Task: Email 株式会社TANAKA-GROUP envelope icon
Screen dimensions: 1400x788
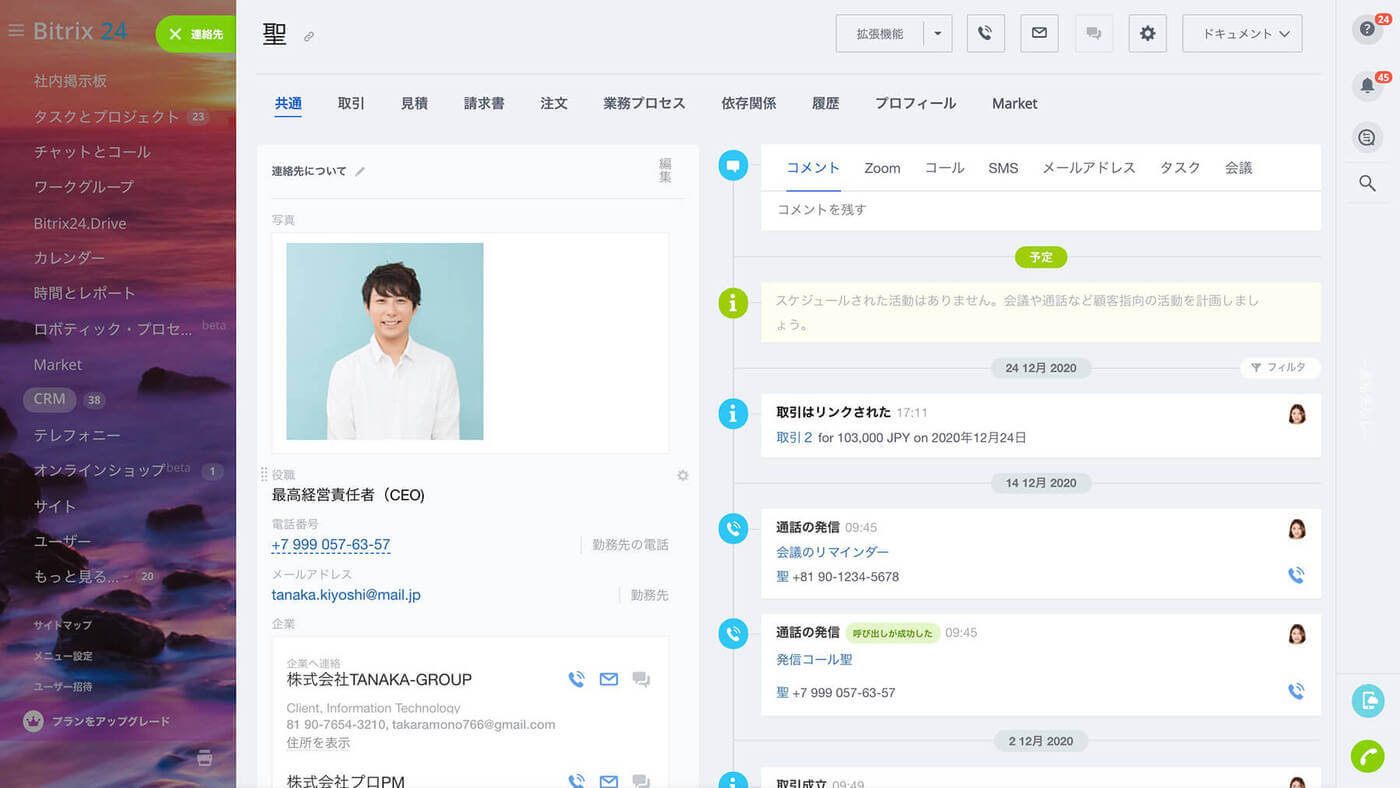Action: click(608, 679)
